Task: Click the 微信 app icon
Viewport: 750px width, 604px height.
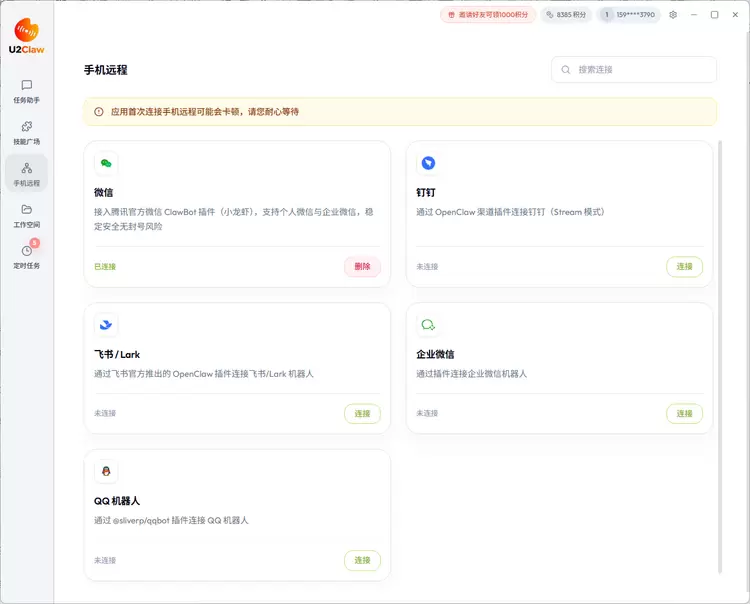Action: tap(106, 163)
